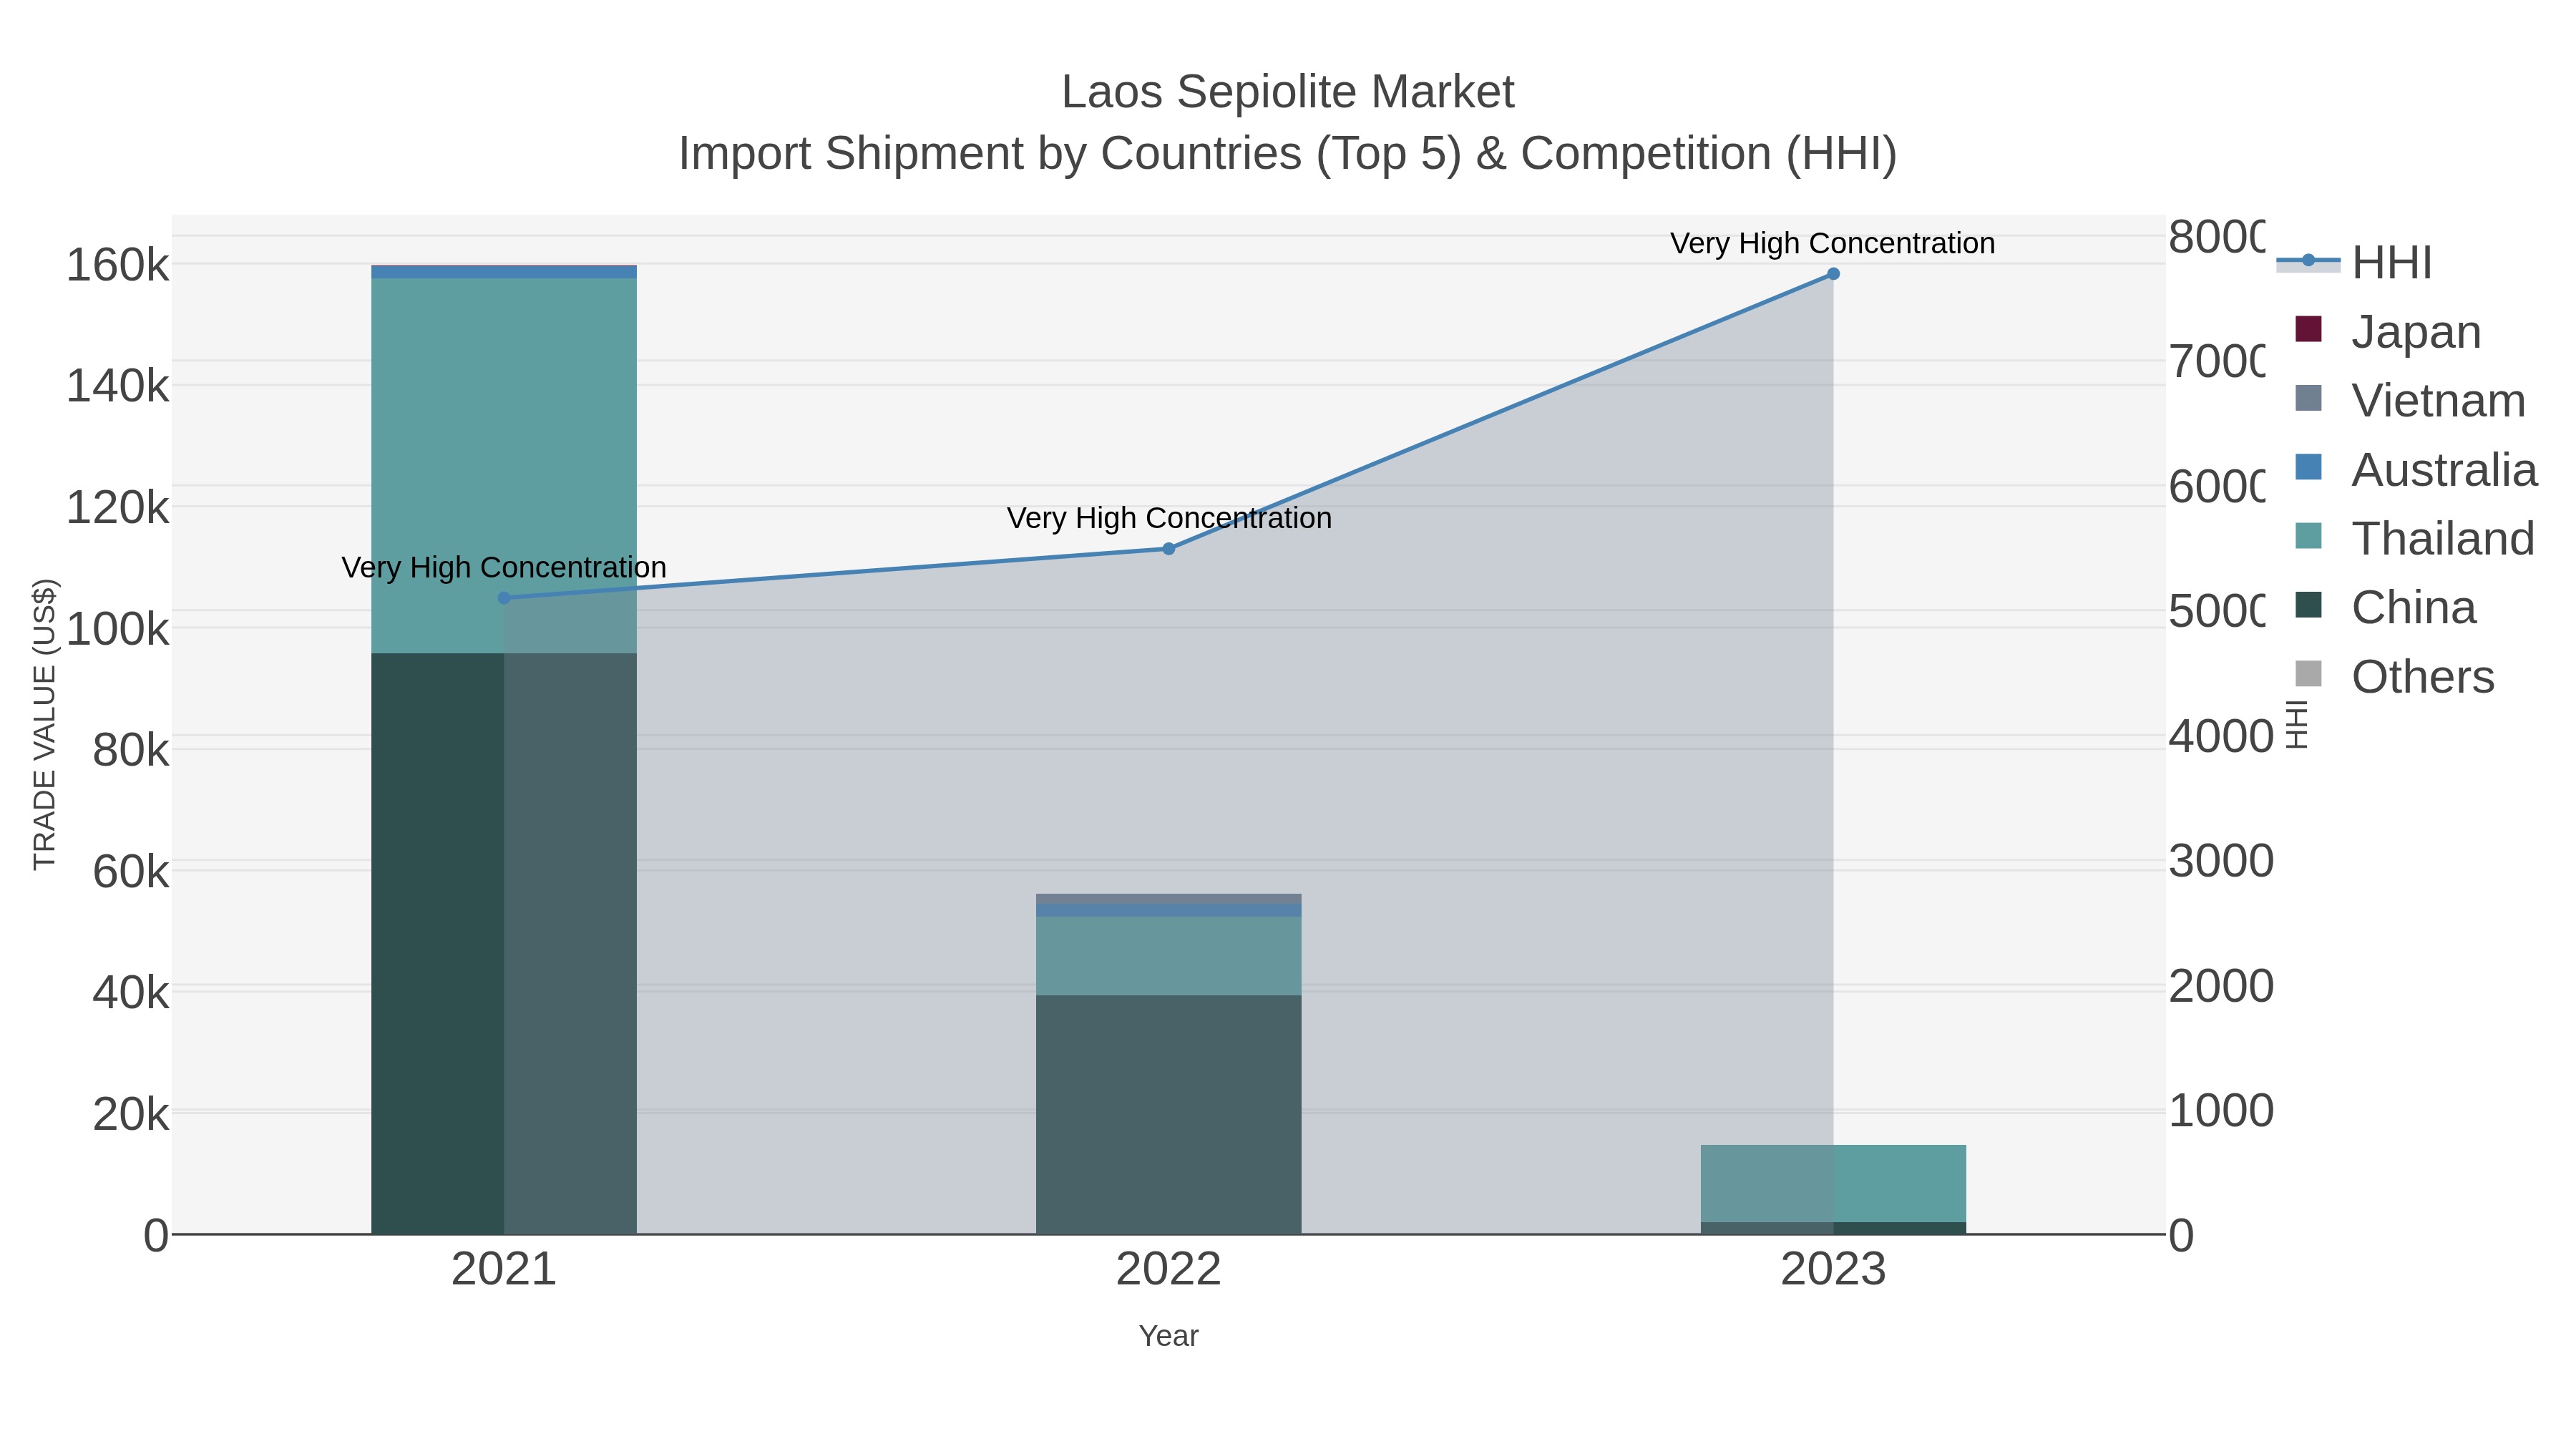
Task: Click the 60k left axis tick label
Action: (131, 871)
